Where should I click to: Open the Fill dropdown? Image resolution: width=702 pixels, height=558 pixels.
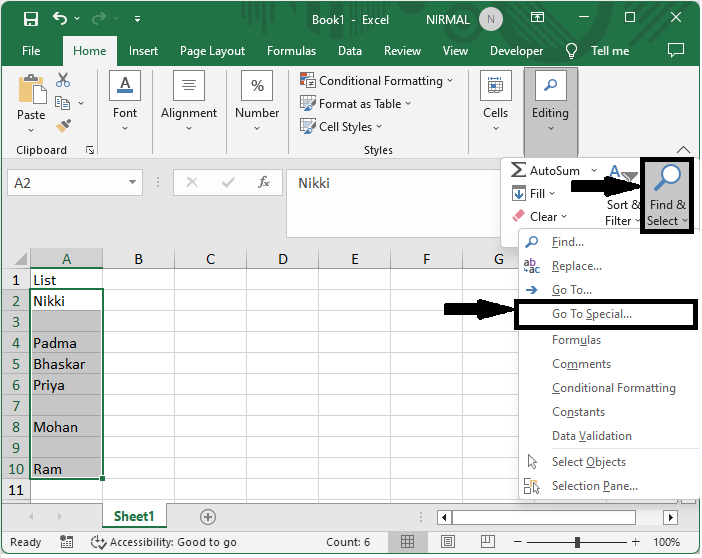[x=533, y=193]
